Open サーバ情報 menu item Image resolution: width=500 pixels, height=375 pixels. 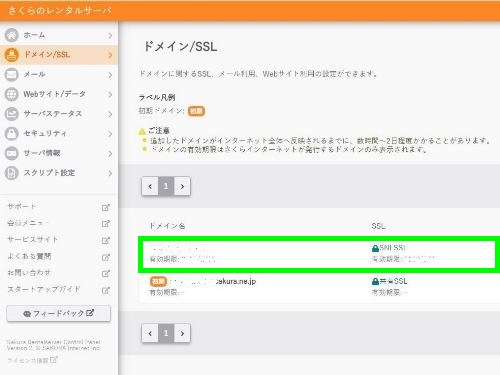(59, 153)
